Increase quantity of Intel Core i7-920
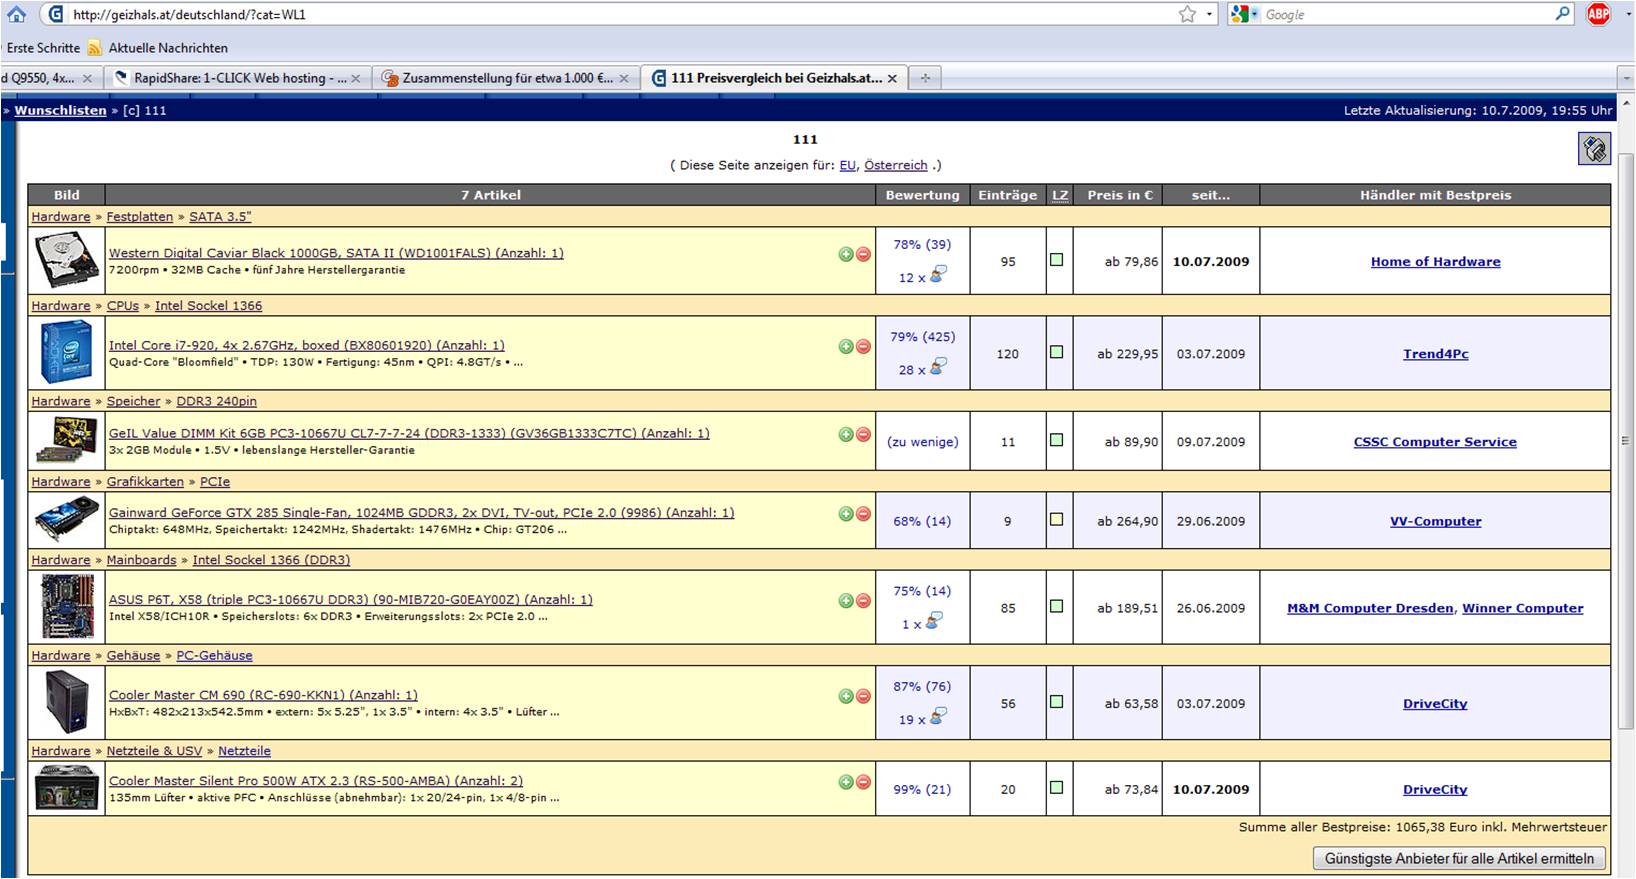 [846, 346]
